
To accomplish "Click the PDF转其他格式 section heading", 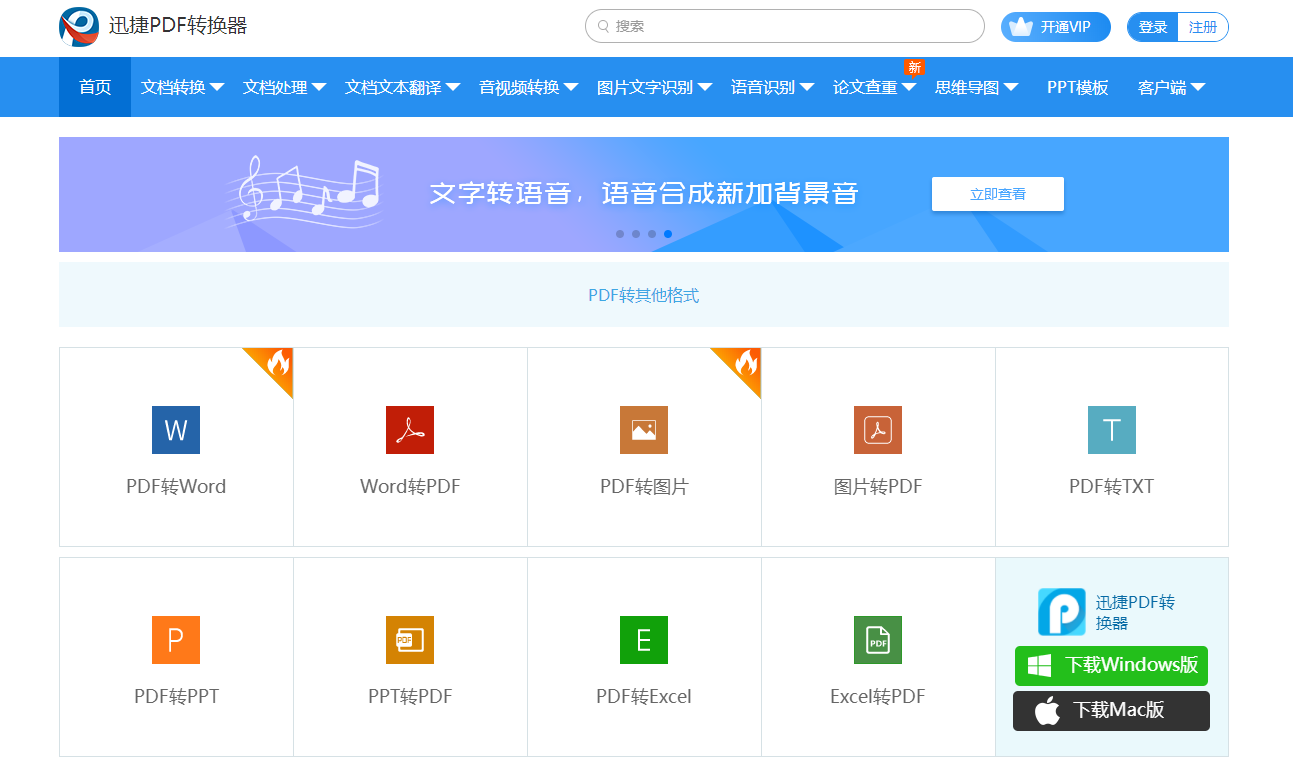I will (644, 295).
